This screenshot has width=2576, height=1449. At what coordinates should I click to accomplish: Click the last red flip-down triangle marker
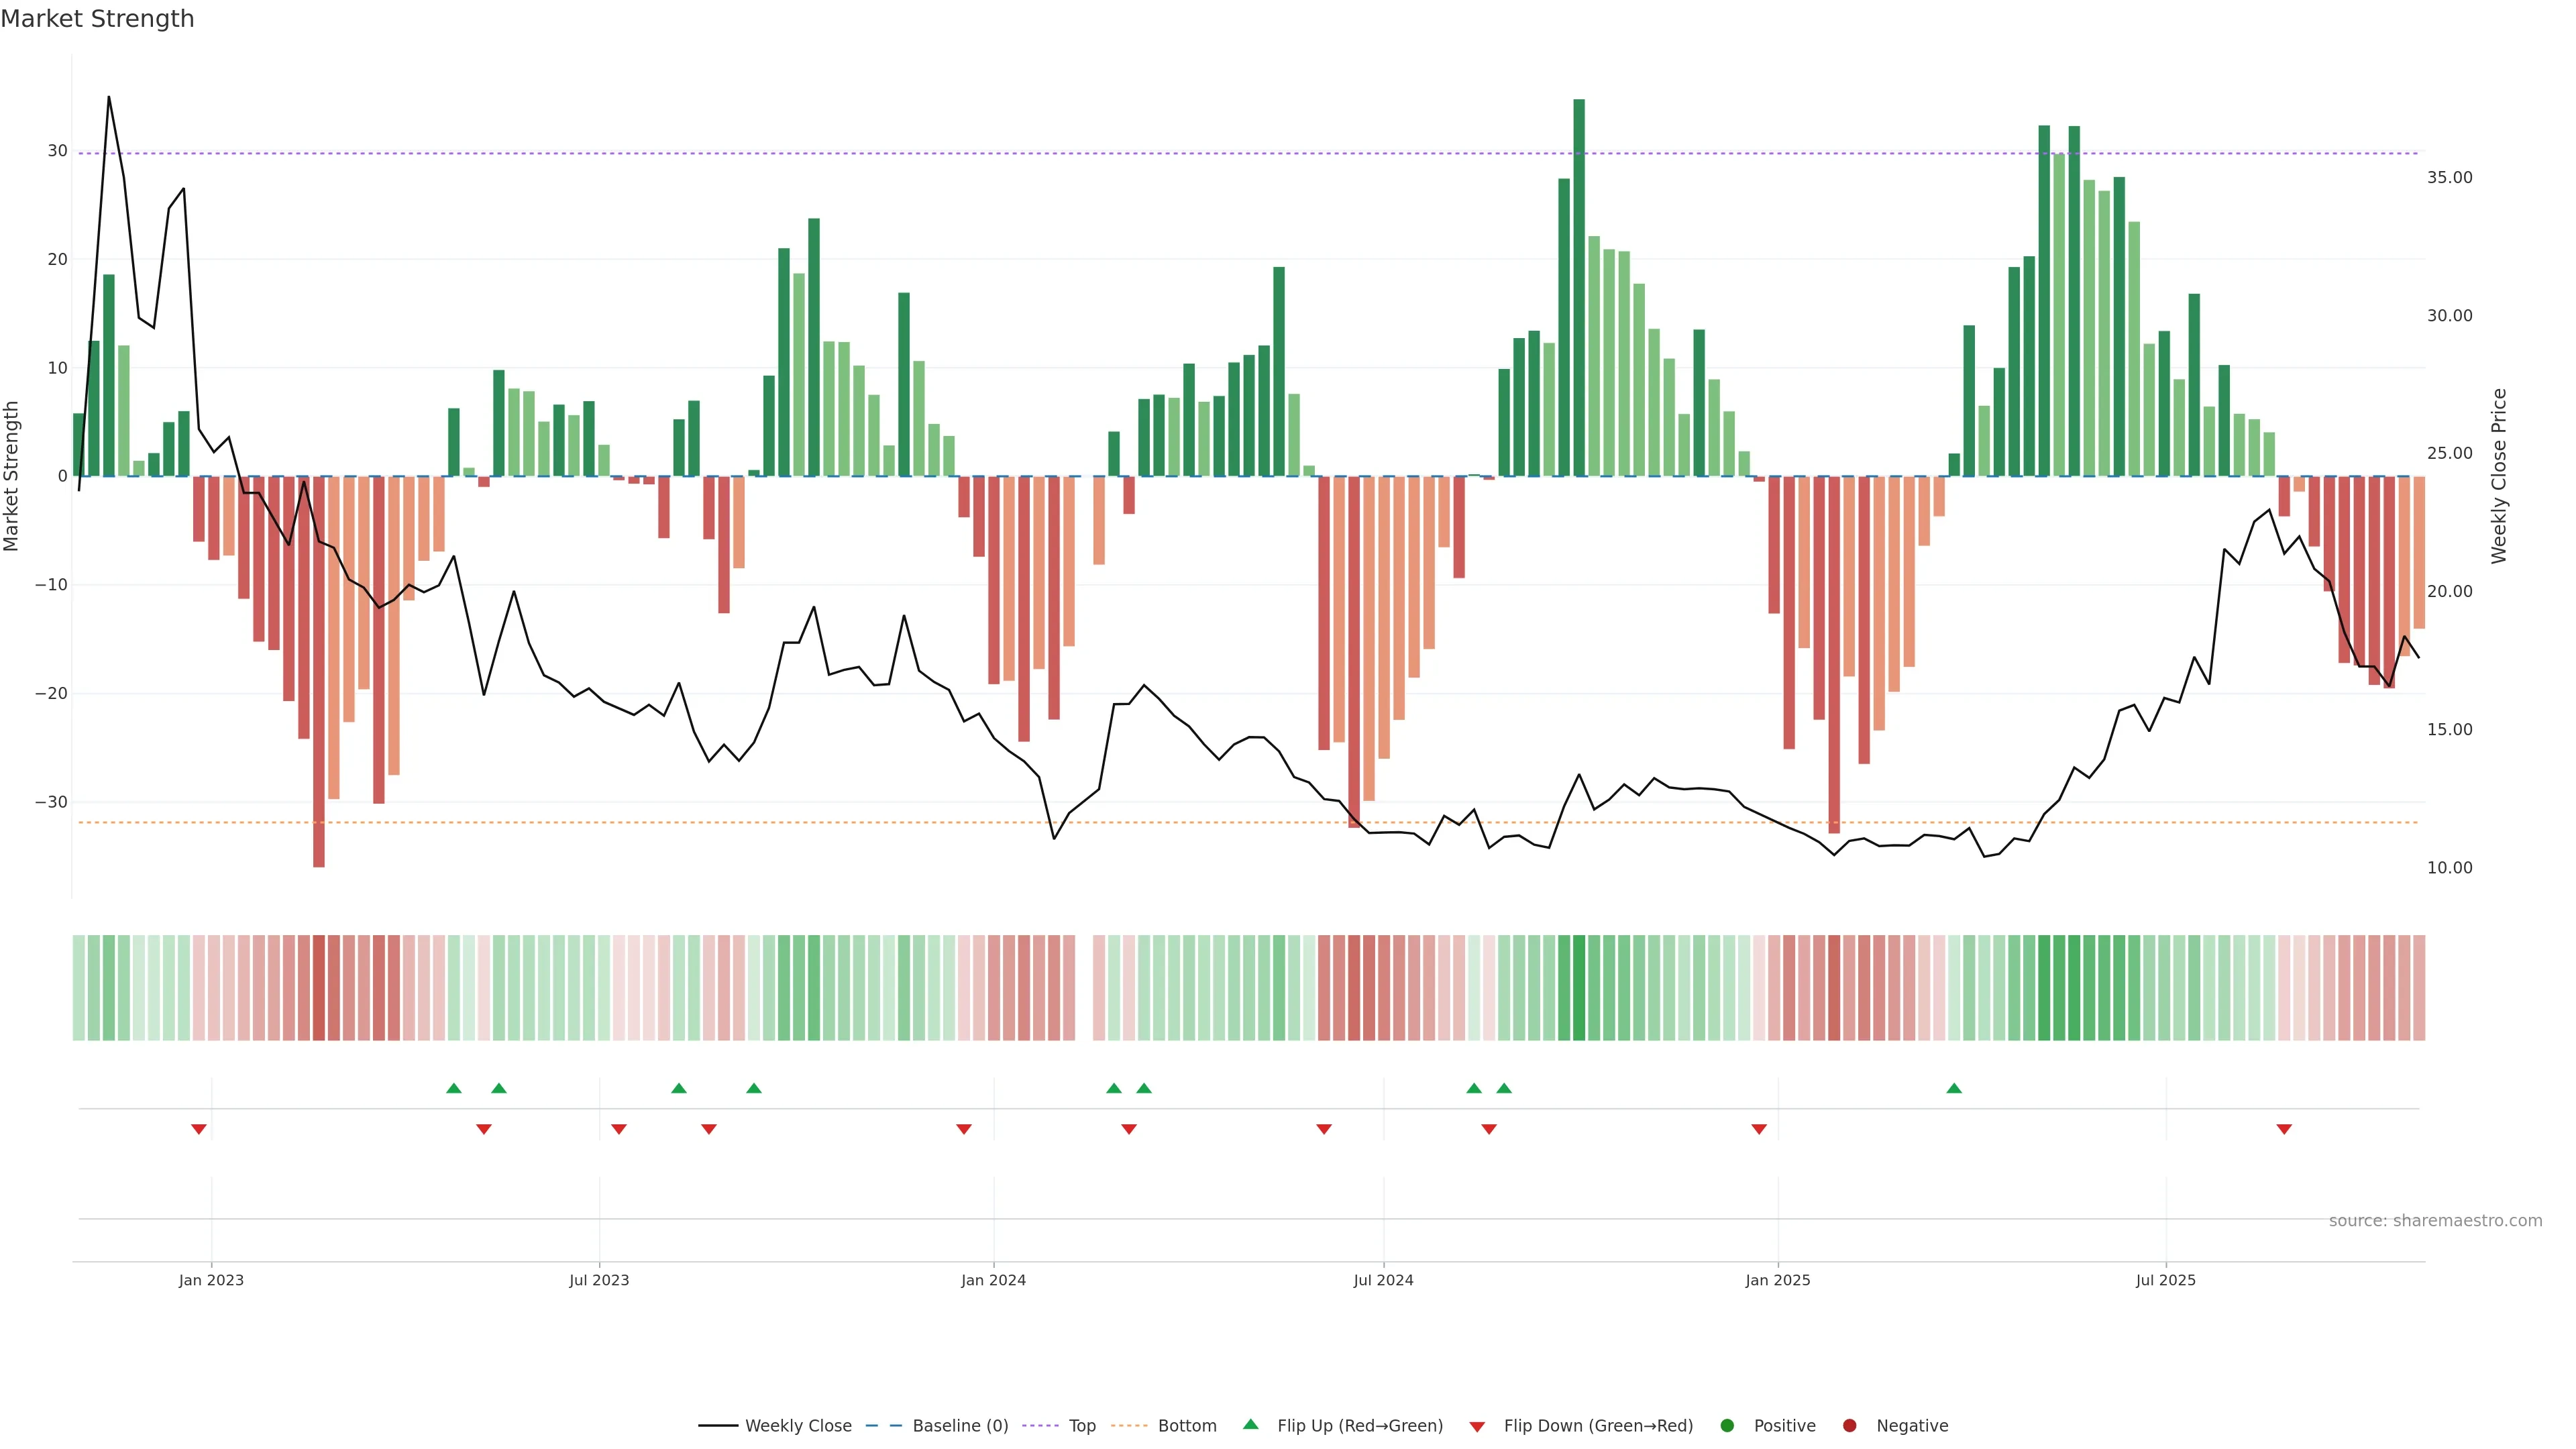pos(2284,1129)
